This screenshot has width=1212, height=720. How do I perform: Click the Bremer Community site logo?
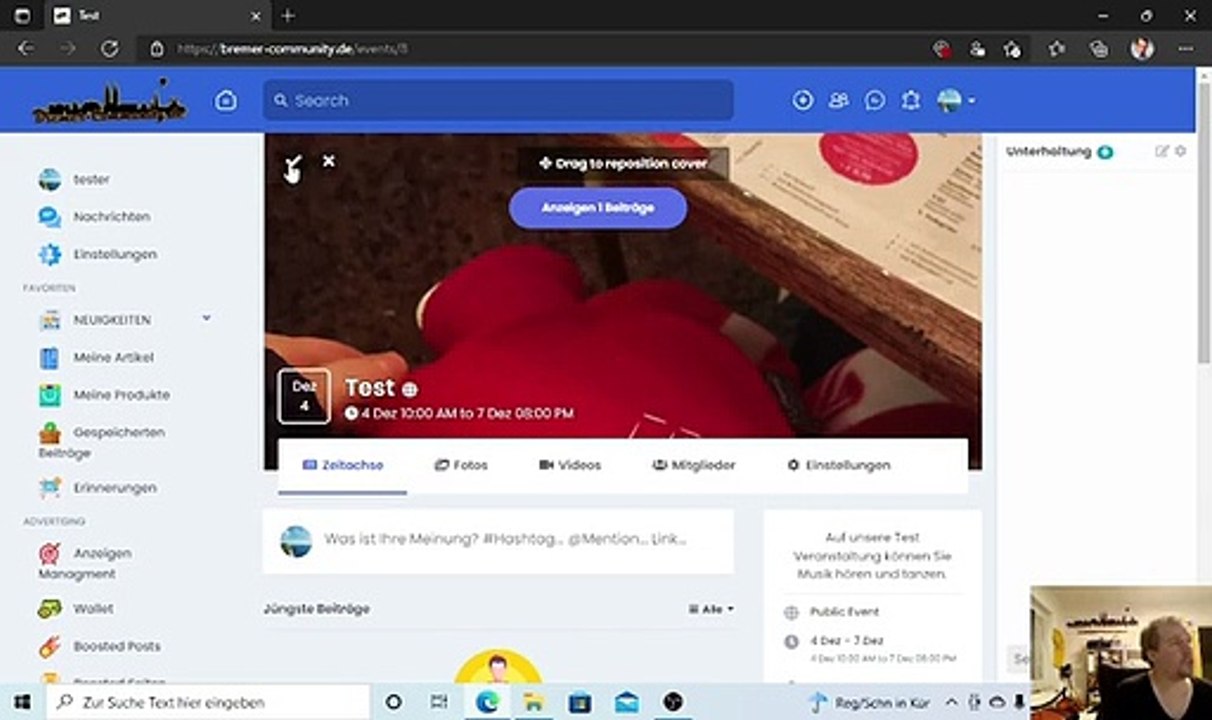tap(109, 102)
